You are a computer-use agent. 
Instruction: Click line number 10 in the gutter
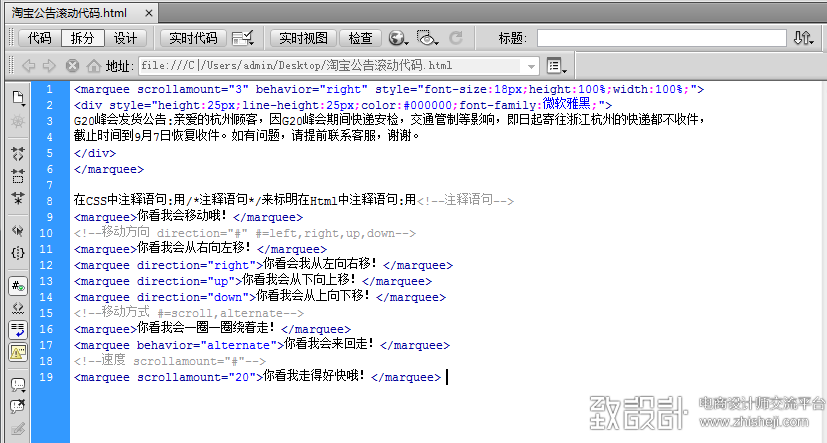[46, 233]
